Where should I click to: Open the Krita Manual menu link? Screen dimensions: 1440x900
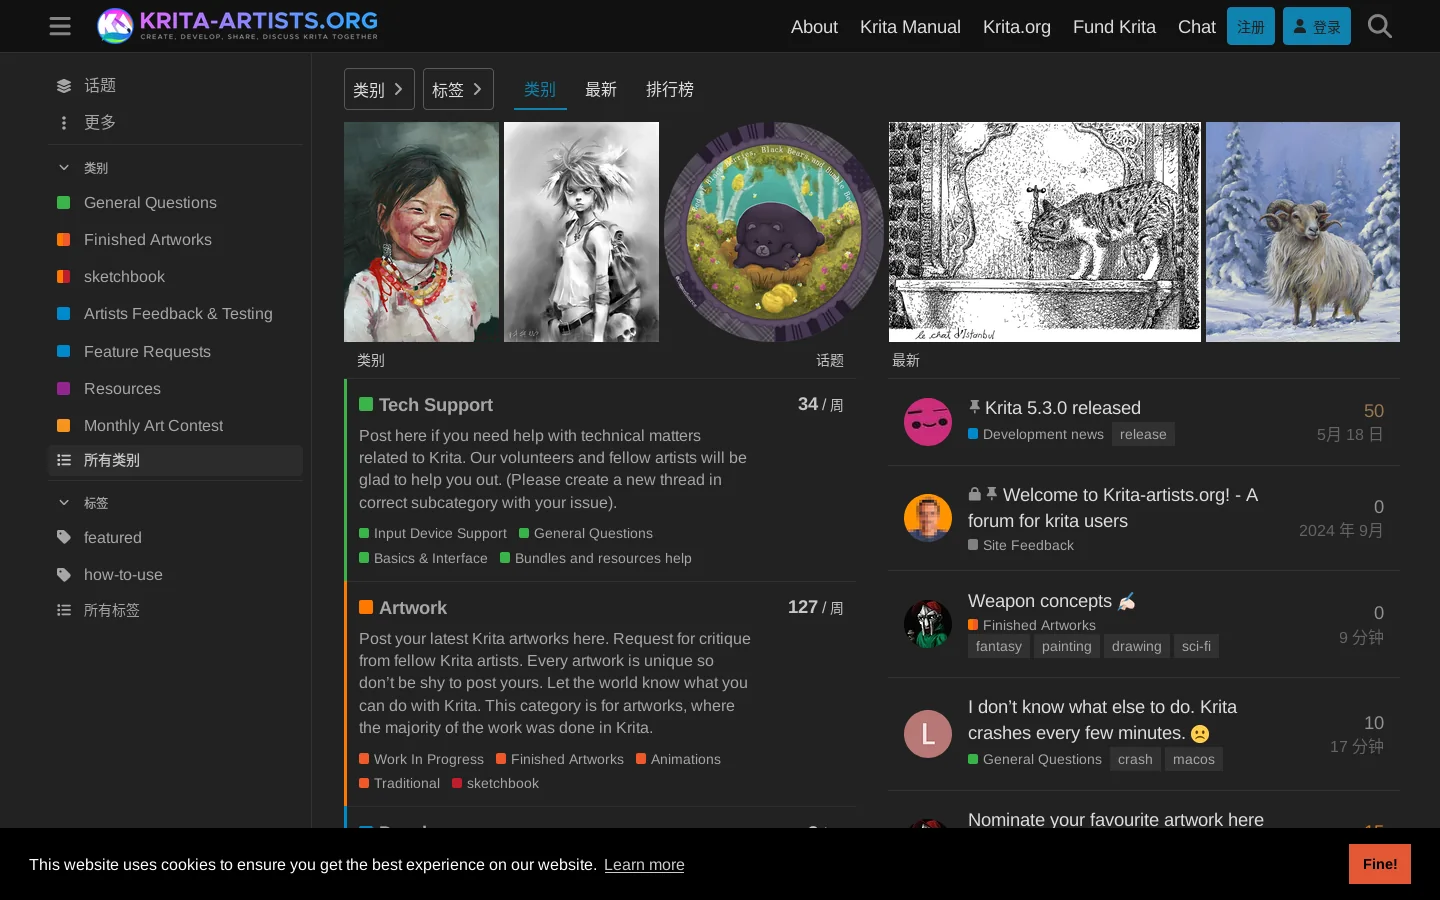pos(910,27)
